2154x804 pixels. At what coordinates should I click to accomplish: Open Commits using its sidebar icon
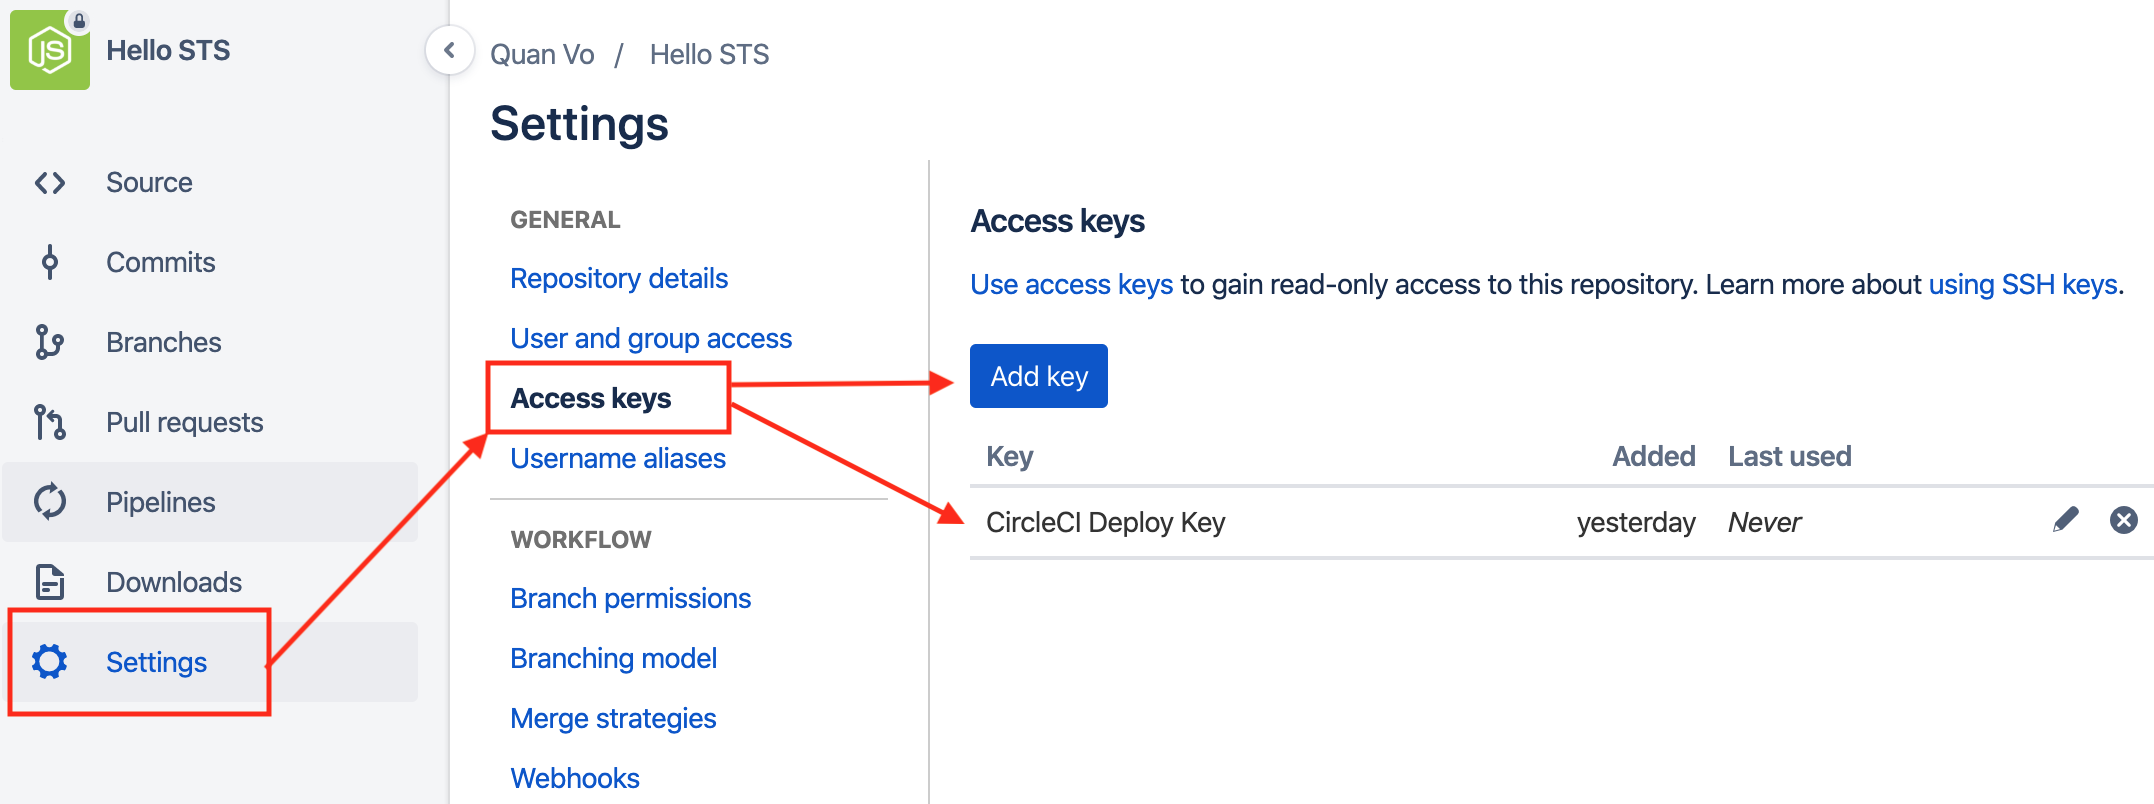[x=49, y=262]
